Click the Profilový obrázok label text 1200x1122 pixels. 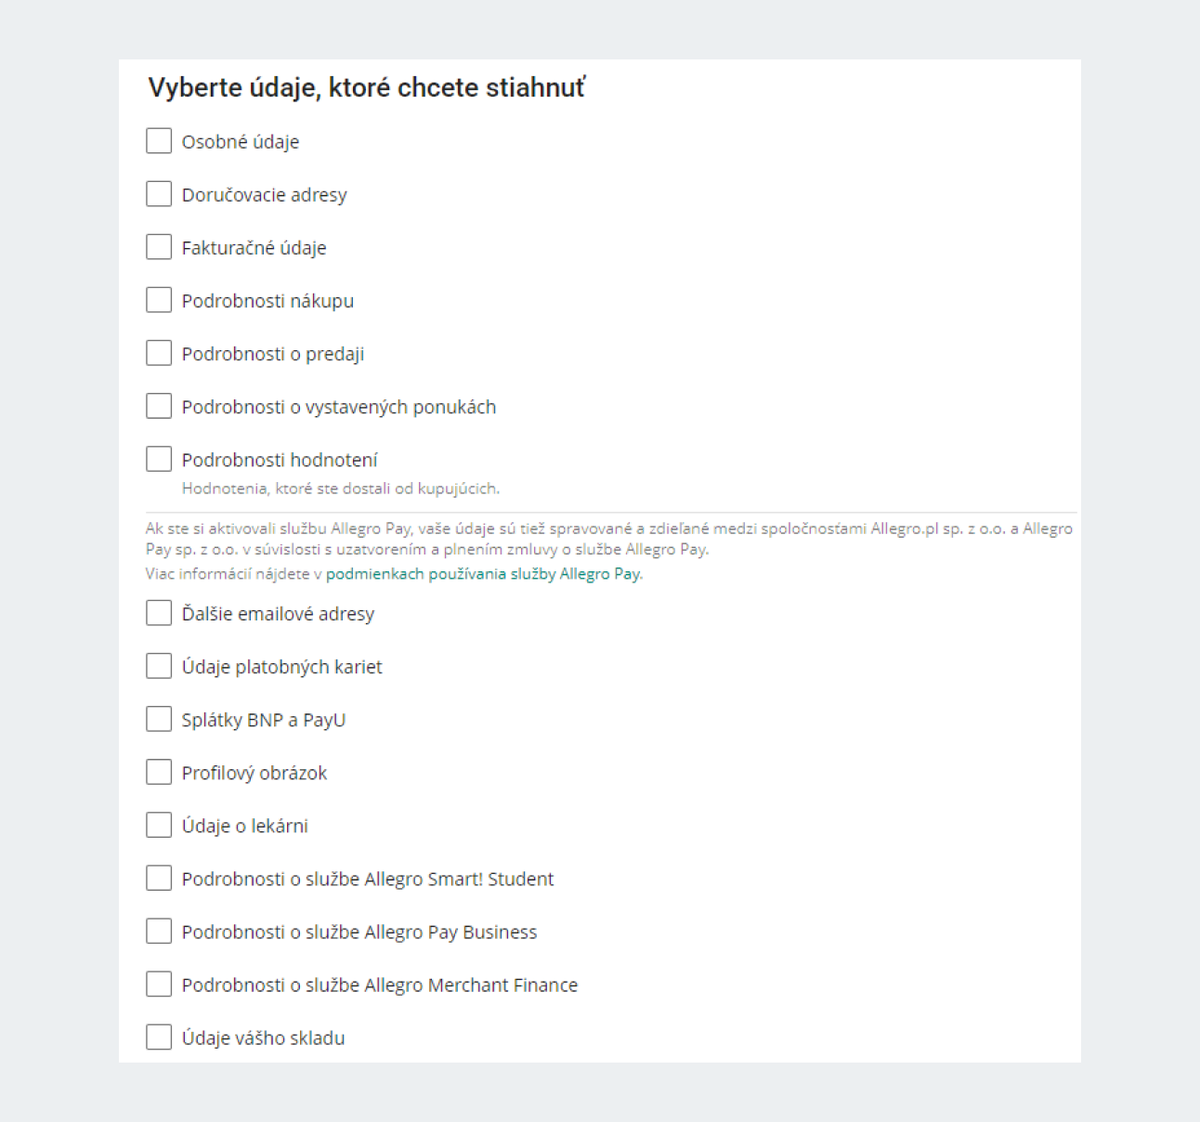pos(254,773)
